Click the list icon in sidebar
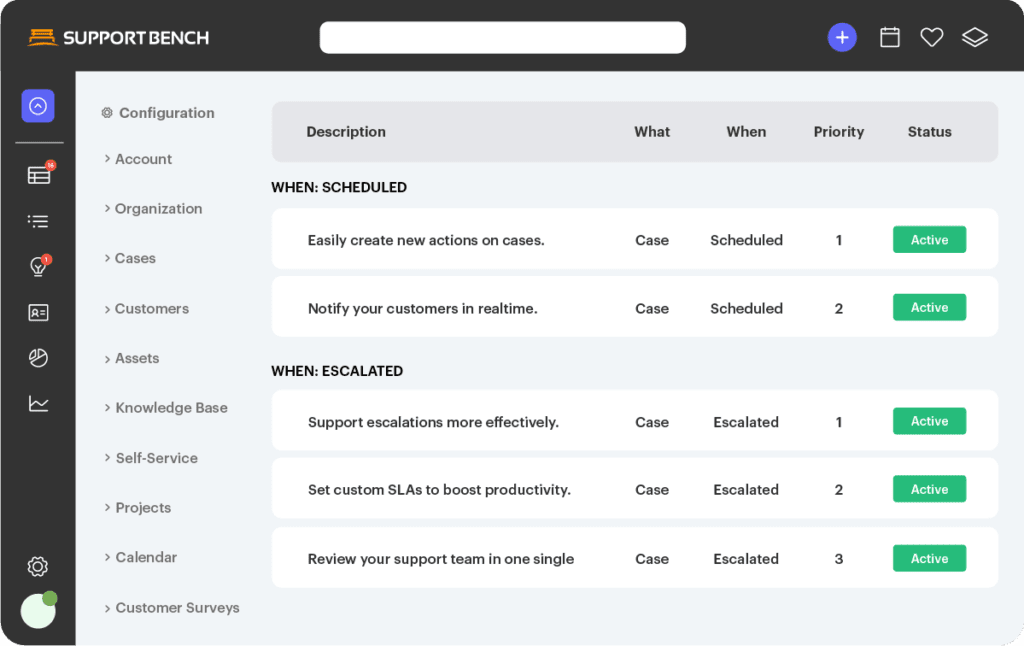This screenshot has height=646, width=1024. tap(38, 221)
